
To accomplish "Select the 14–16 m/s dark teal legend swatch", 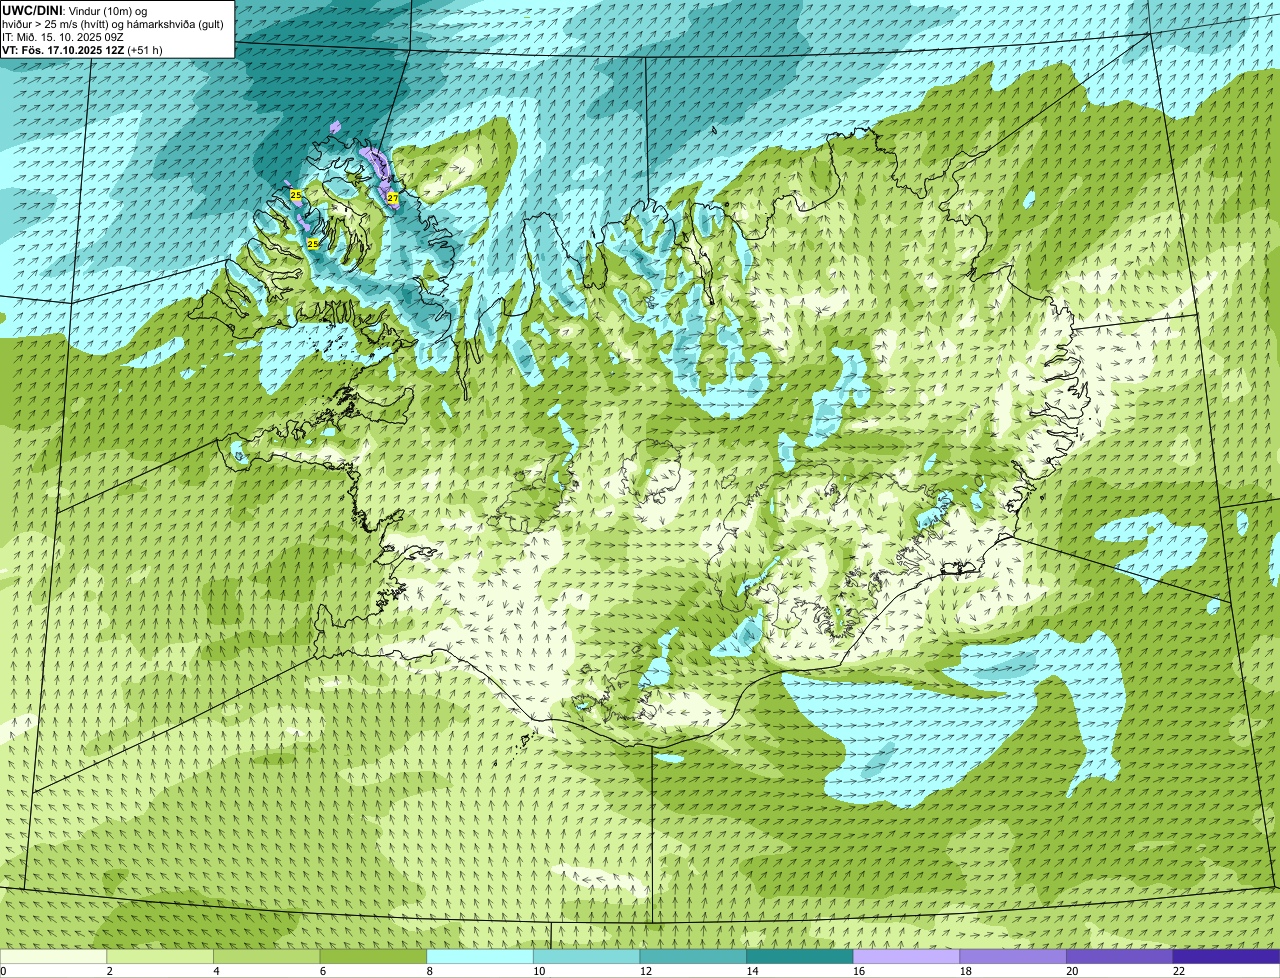I will pyautogui.click(x=800, y=956).
